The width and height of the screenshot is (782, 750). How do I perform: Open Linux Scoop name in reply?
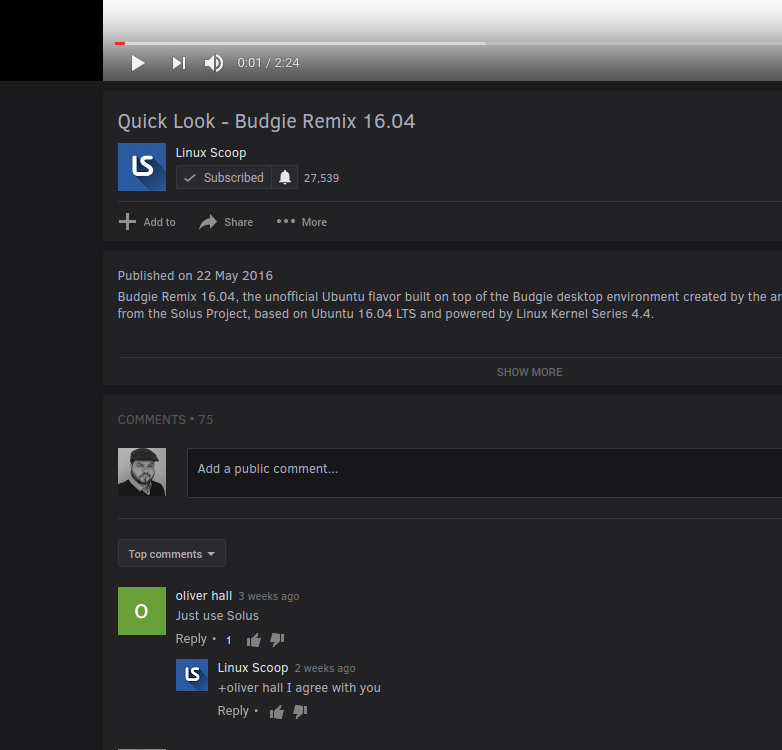(x=253, y=668)
